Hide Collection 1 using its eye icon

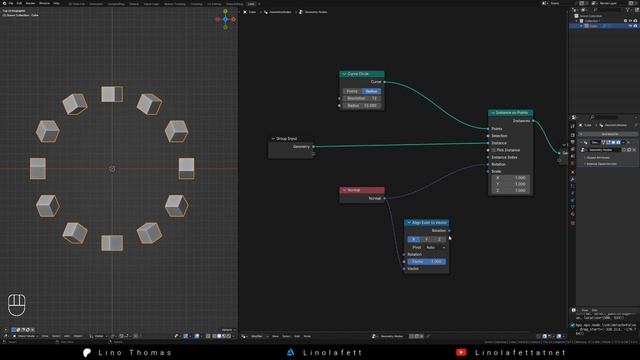(x=630, y=20)
